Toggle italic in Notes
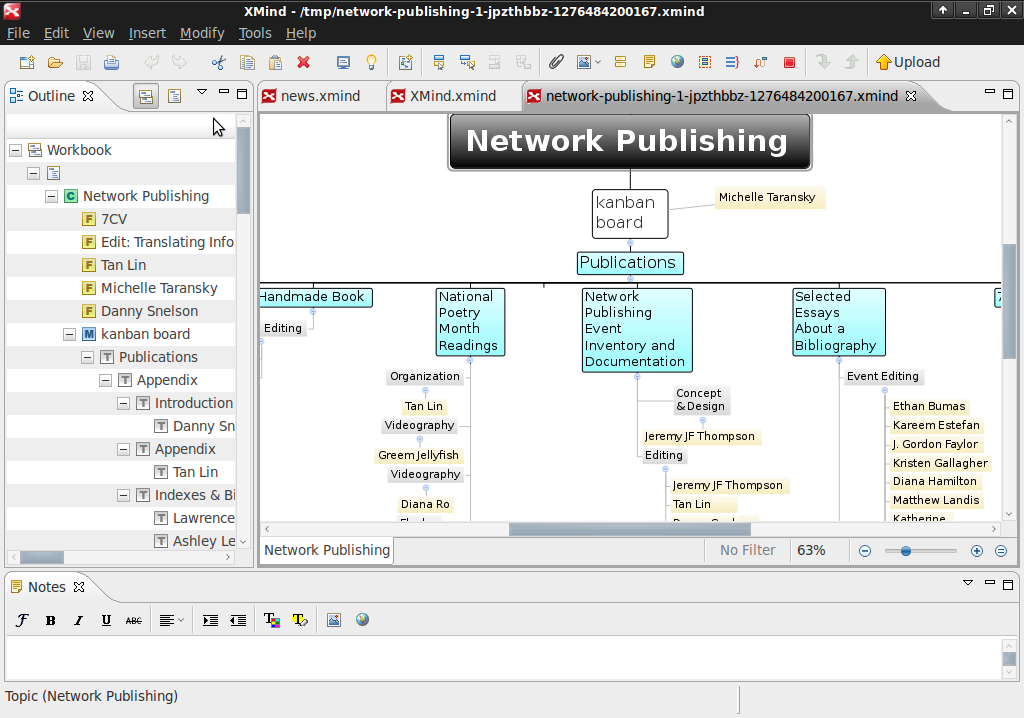Image resolution: width=1024 pixels, height=718 pixels. click(x=78, y=620)
